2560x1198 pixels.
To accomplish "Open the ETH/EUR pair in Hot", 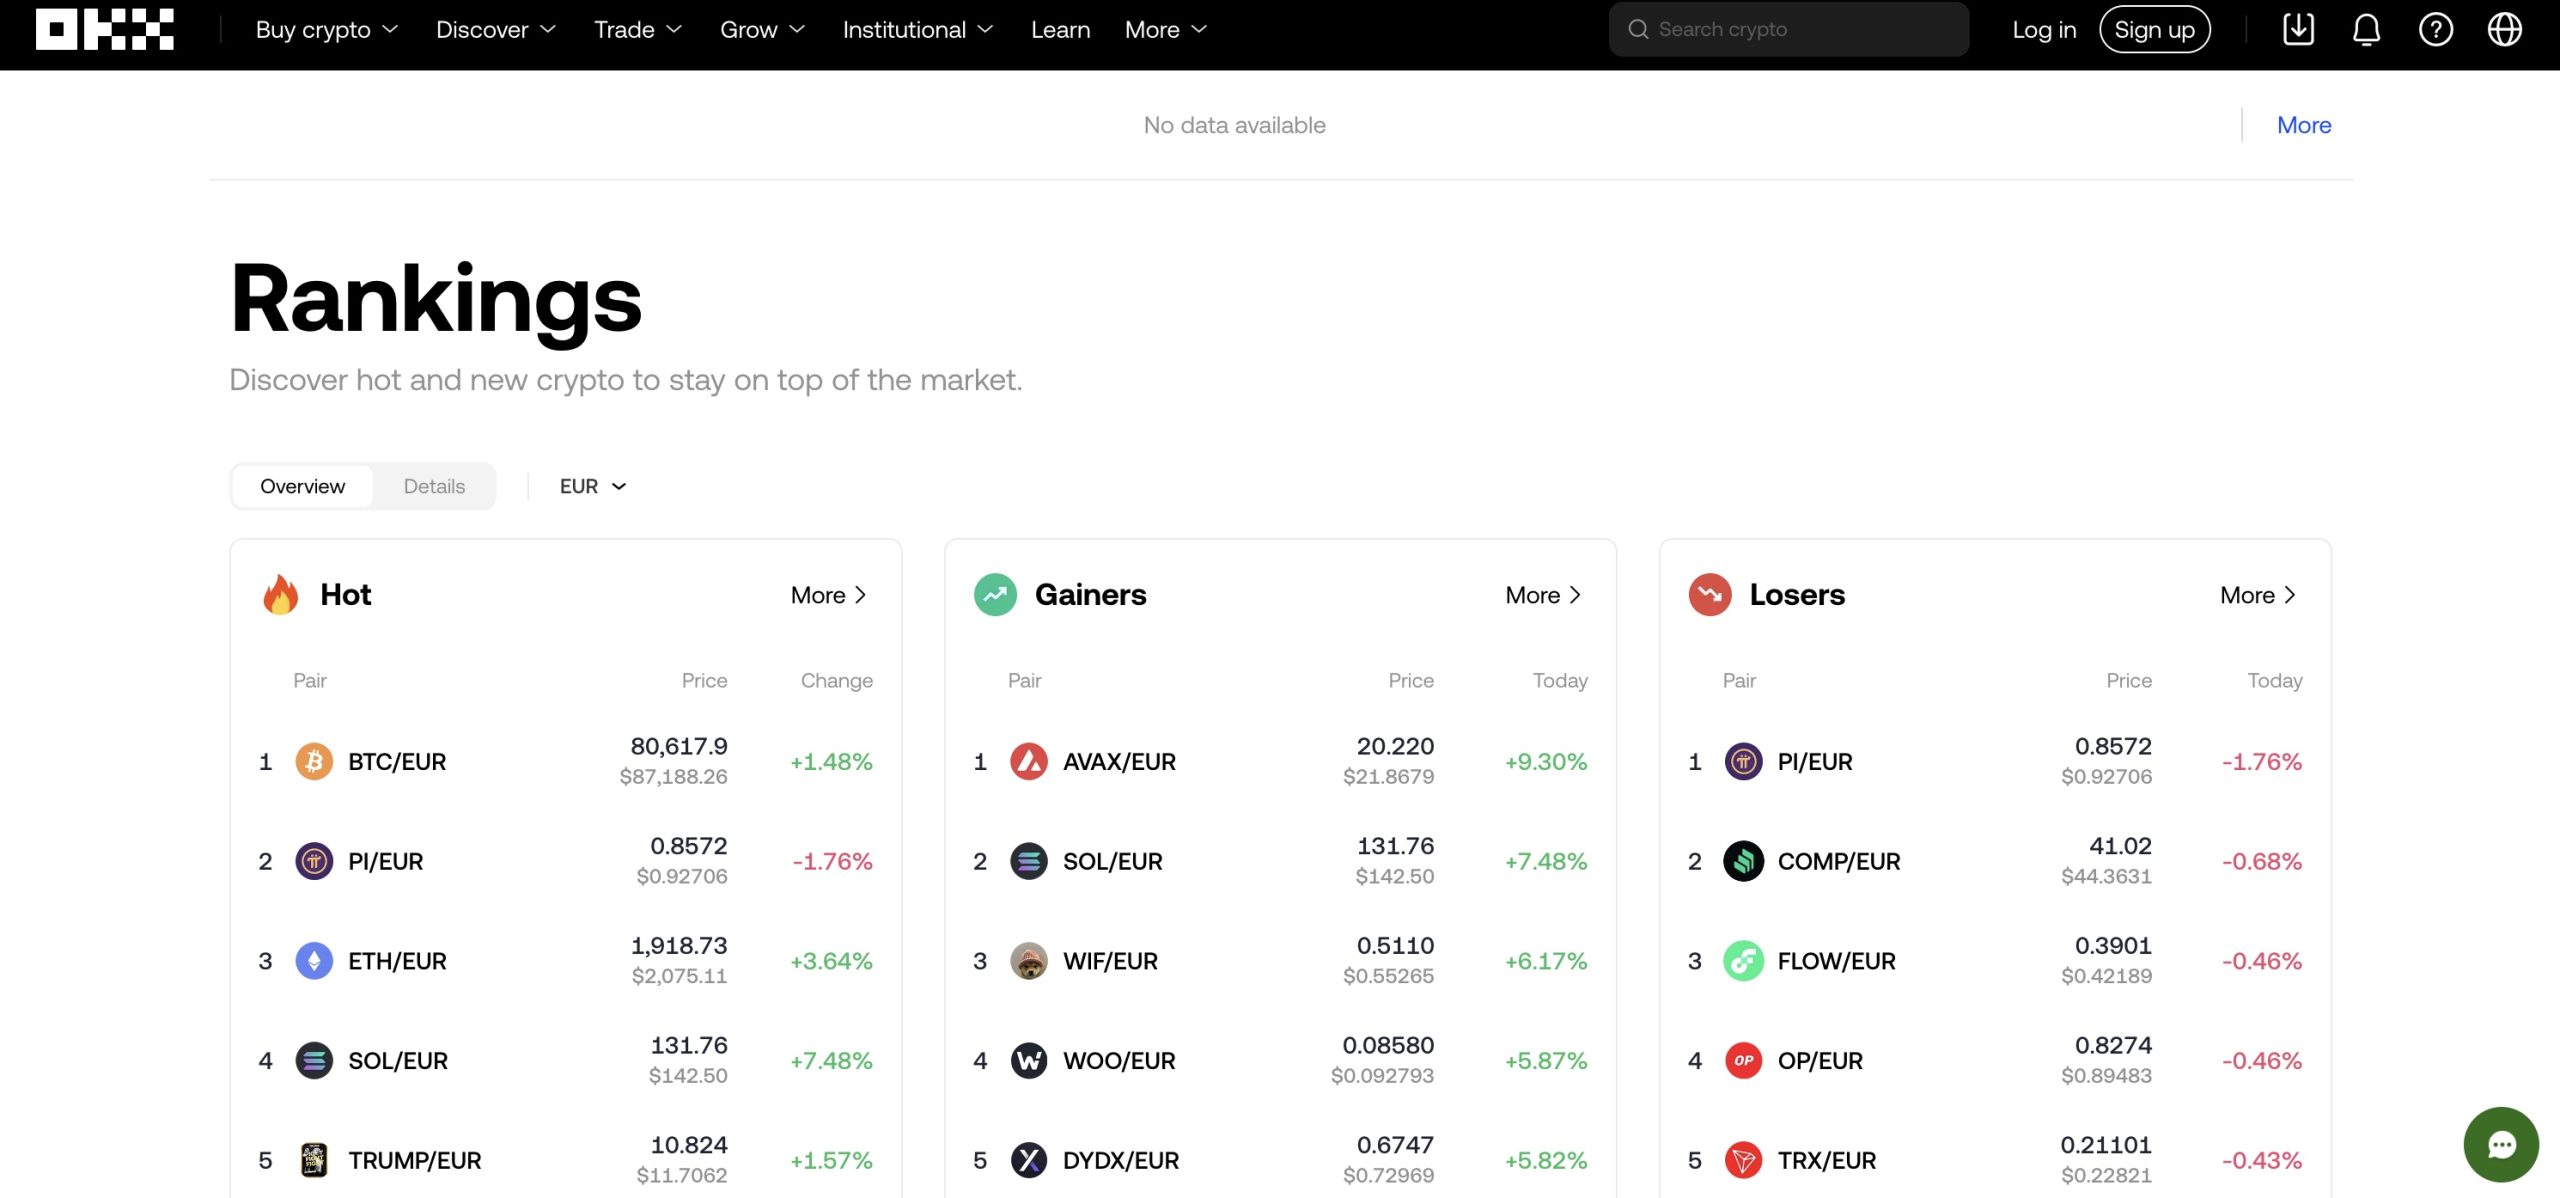I will [x=397, y=961].
